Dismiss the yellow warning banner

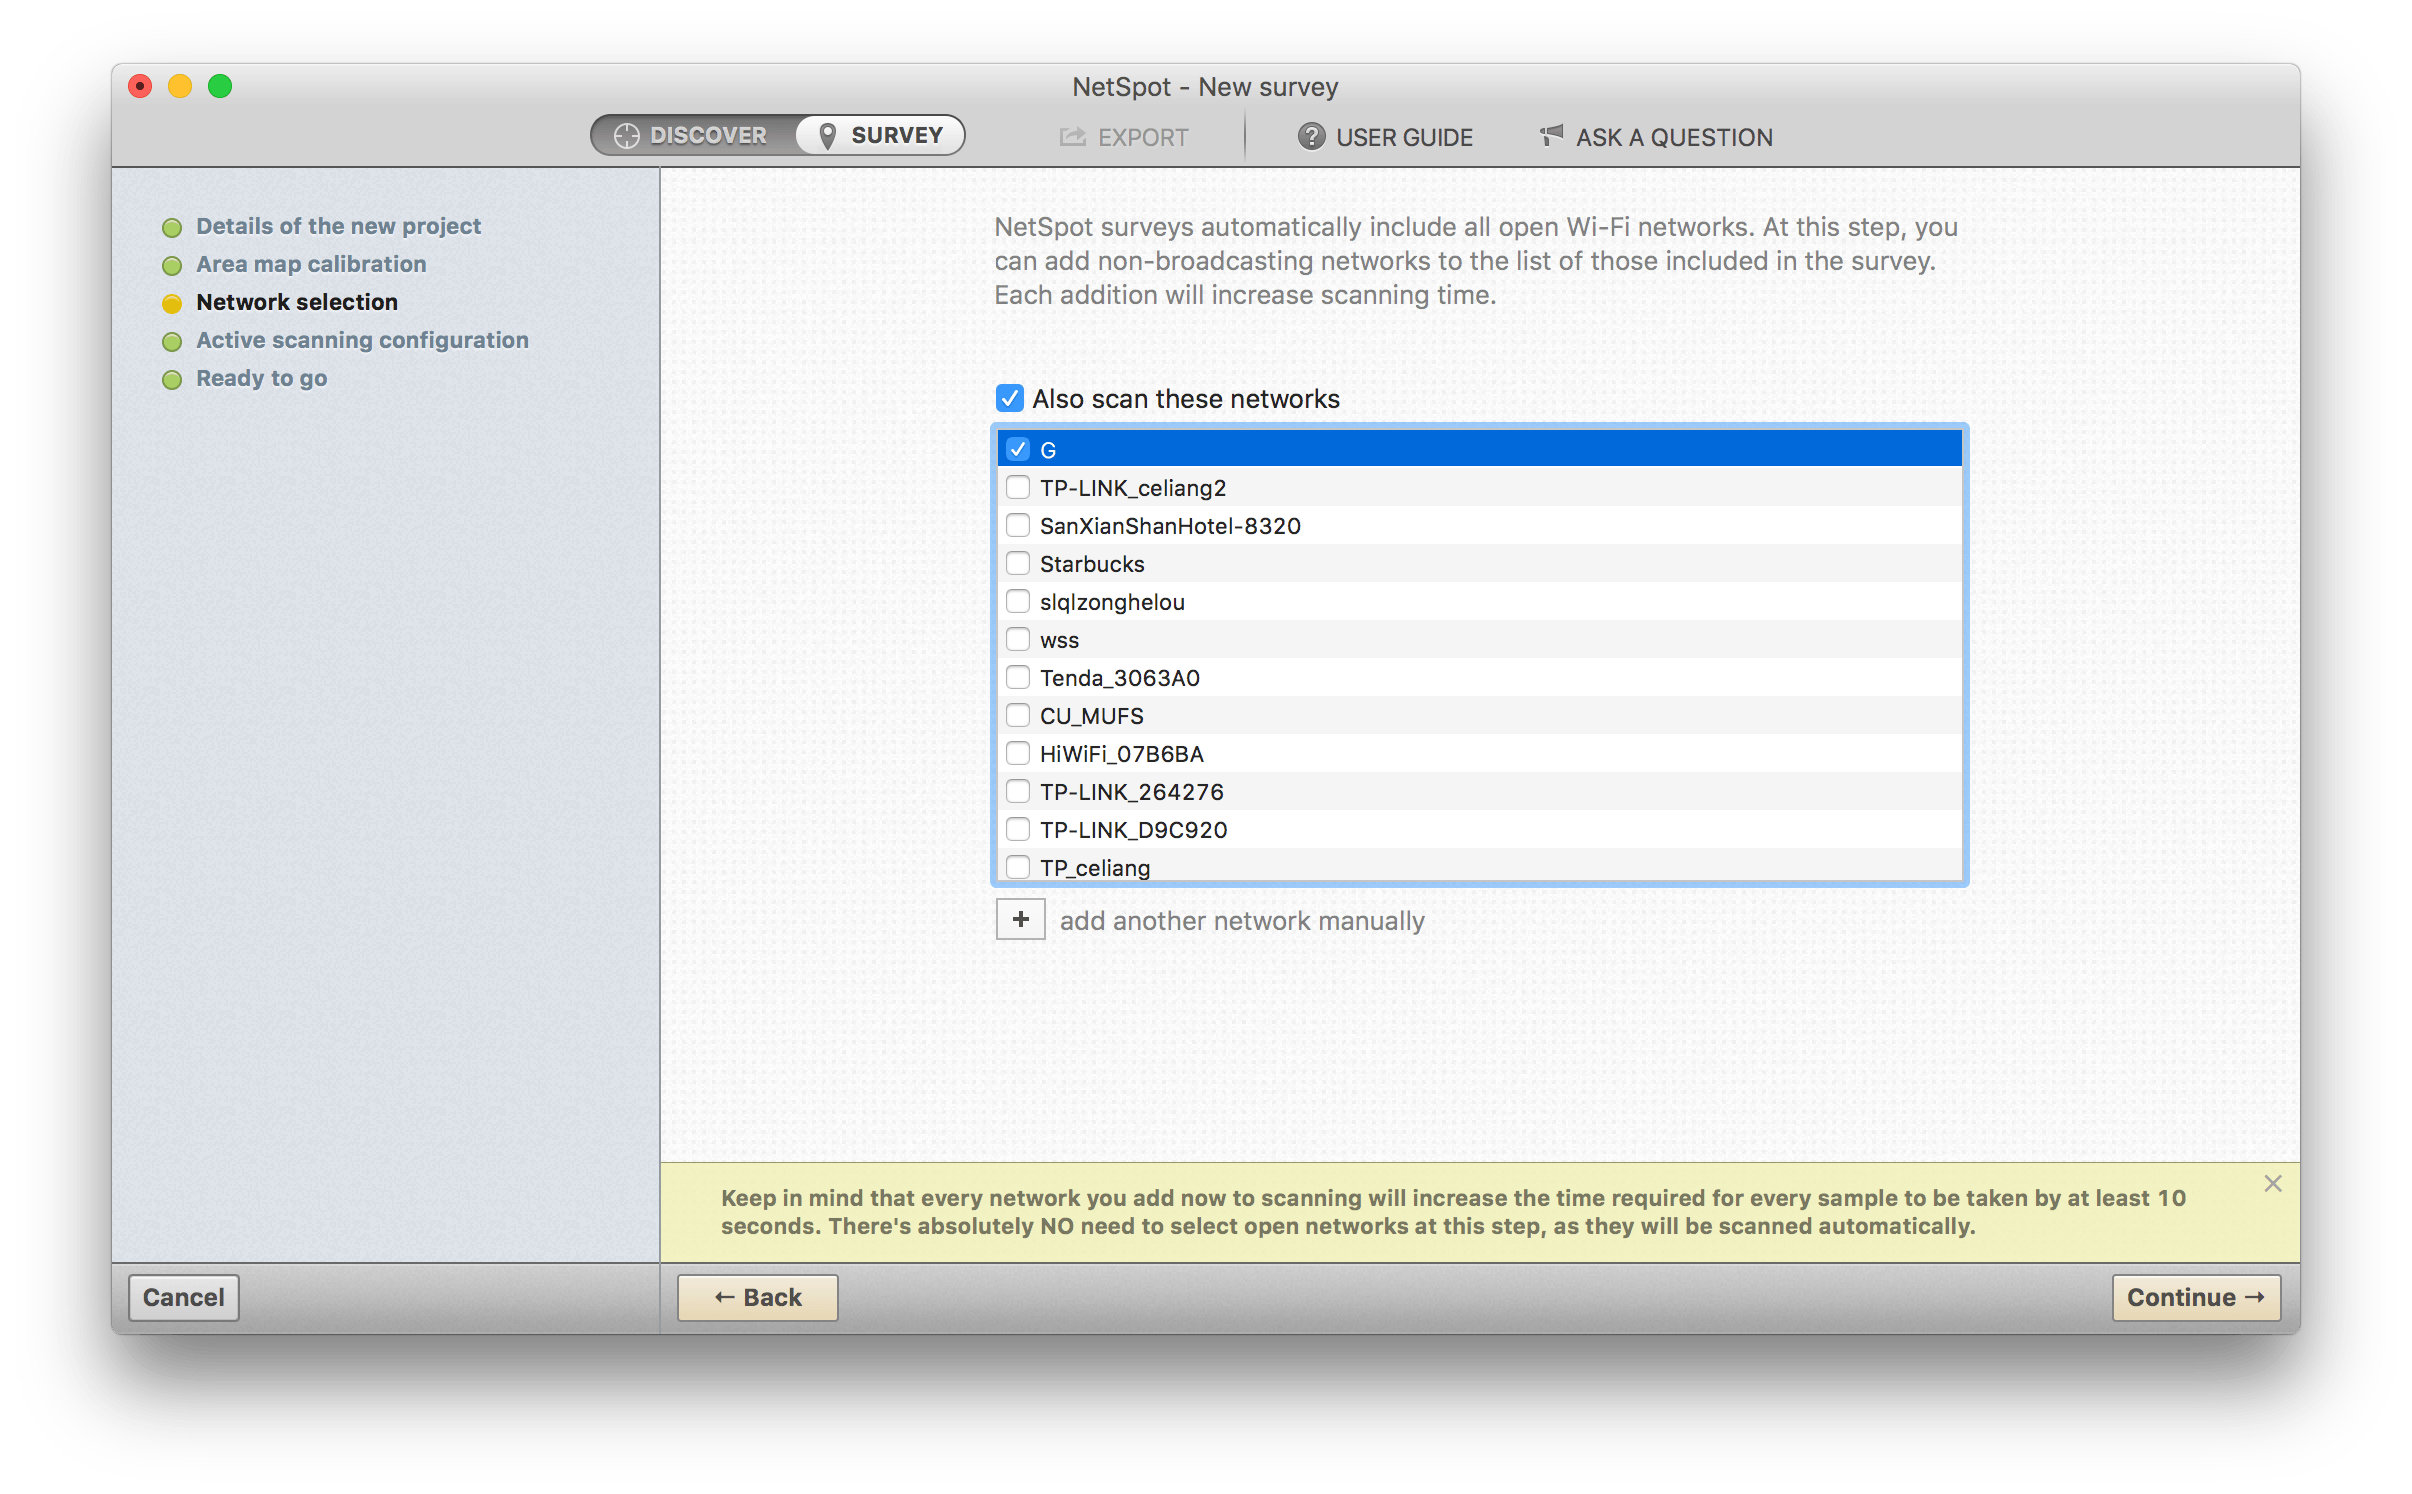[2272, 1184]
